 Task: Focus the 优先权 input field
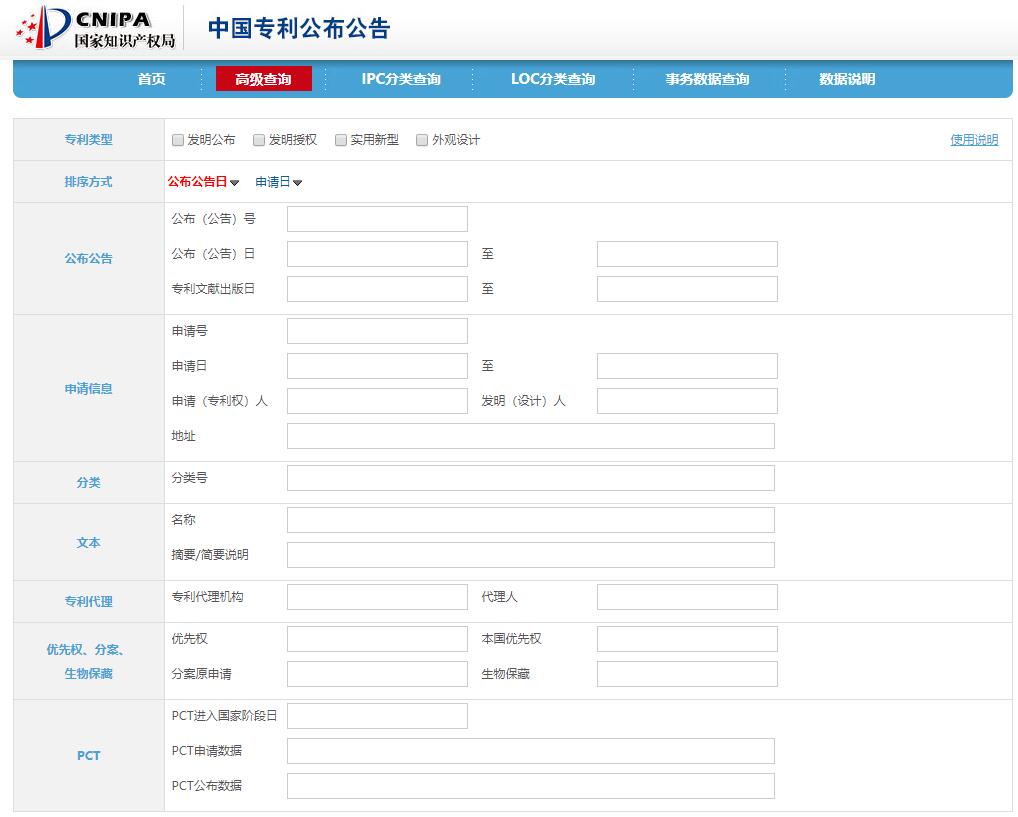(x=377, y=639)
